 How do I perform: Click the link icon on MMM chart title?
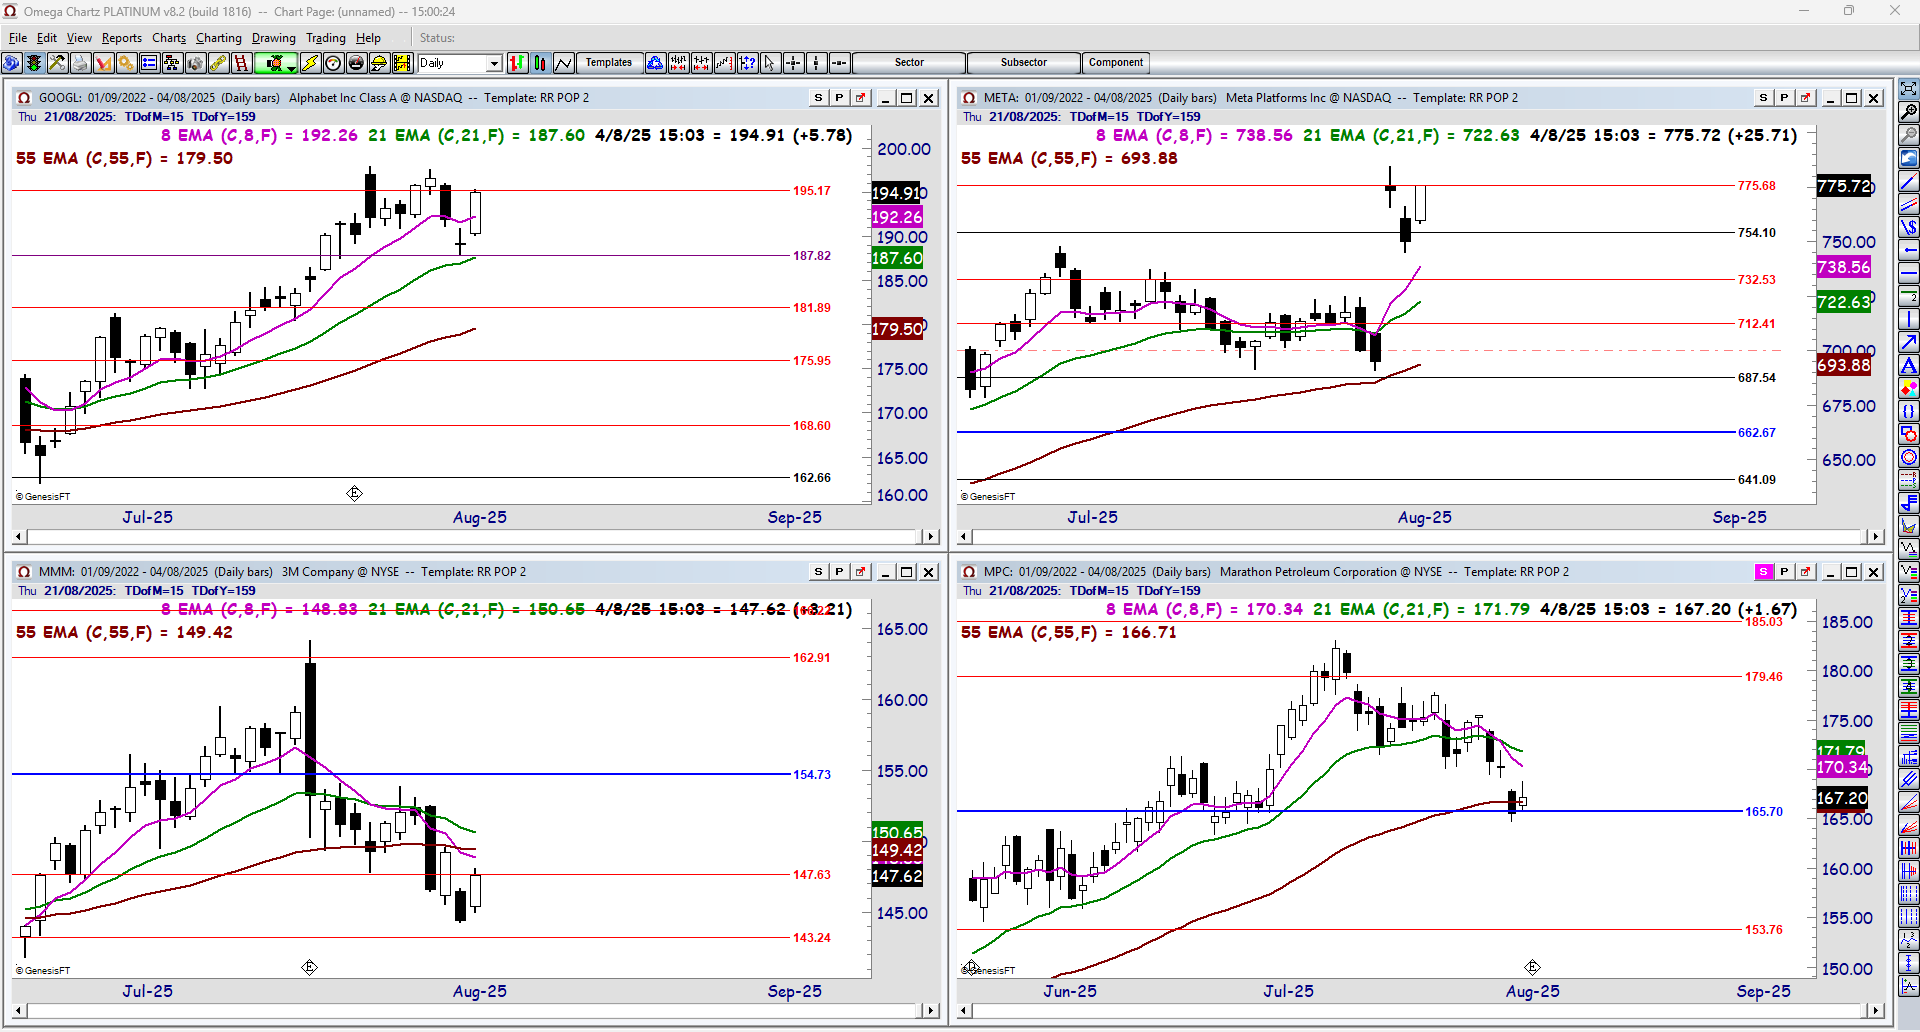pyautogui.click(x=861, y=572)
